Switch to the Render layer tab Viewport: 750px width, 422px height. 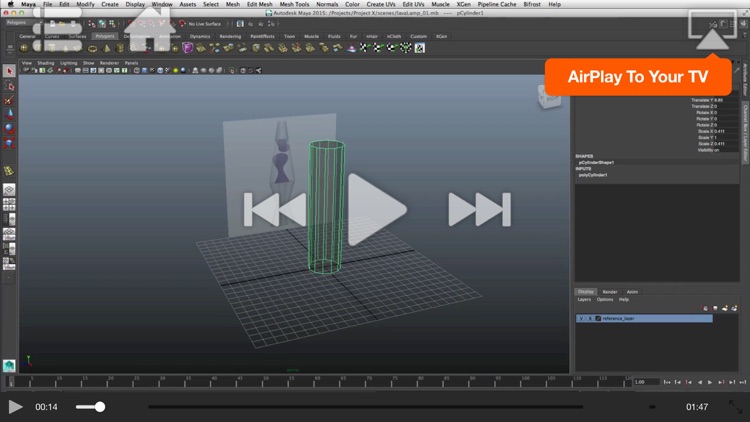click(610, 292)
